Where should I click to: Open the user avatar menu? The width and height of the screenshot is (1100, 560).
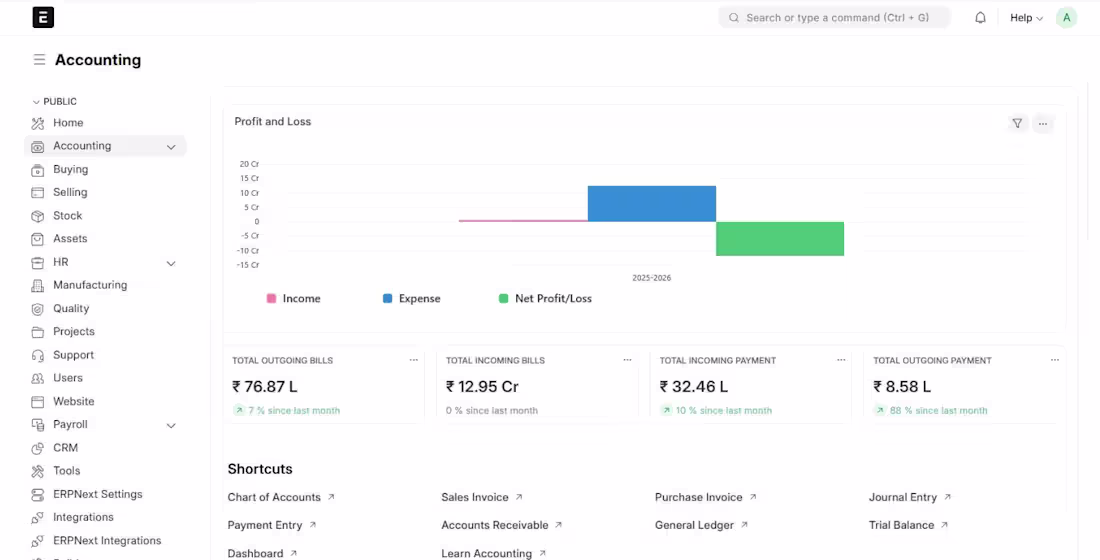click(1066, 18)
